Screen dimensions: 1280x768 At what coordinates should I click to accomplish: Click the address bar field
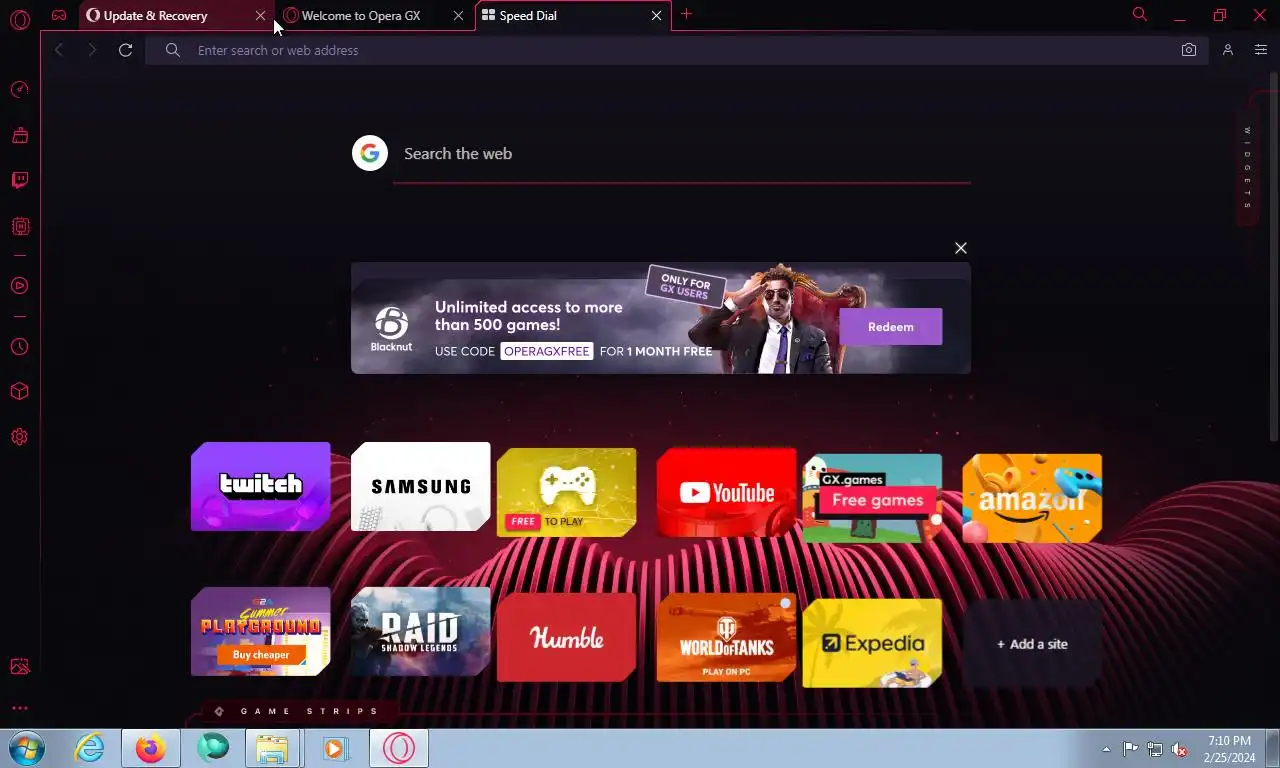click(x=677, y=50)
